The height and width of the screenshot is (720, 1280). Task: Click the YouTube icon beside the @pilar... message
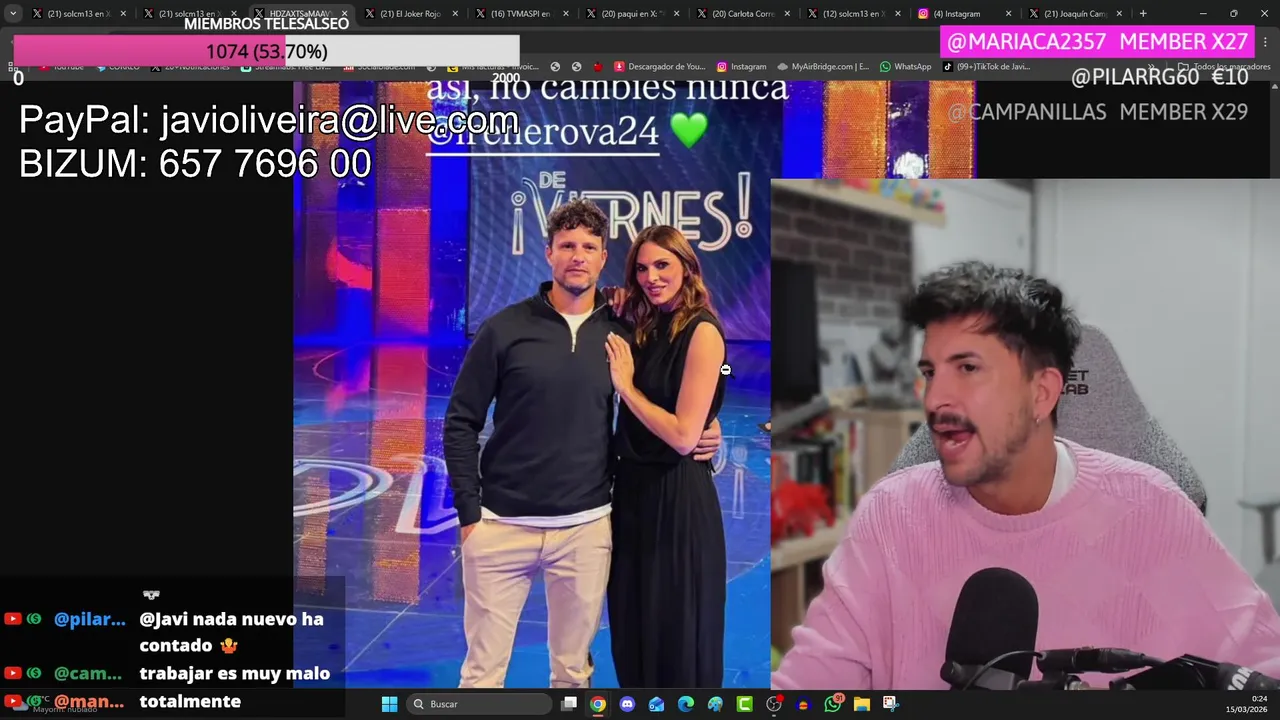coord(13,619)
